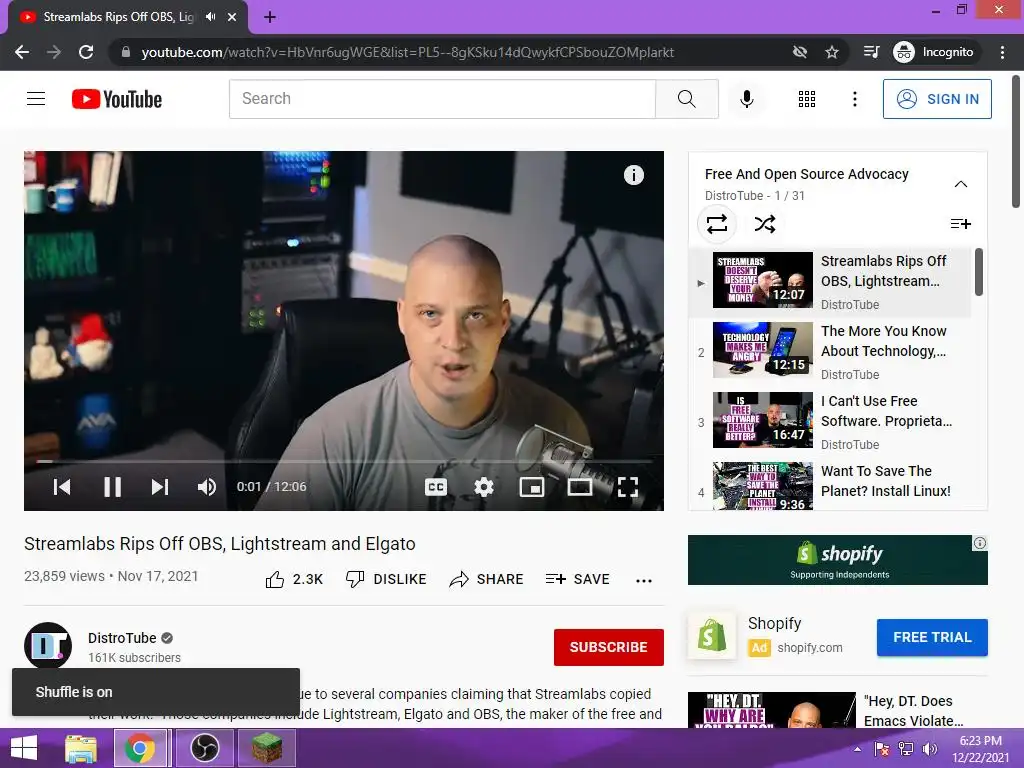
Task: Pause the playing video
Action: [112, 487]
